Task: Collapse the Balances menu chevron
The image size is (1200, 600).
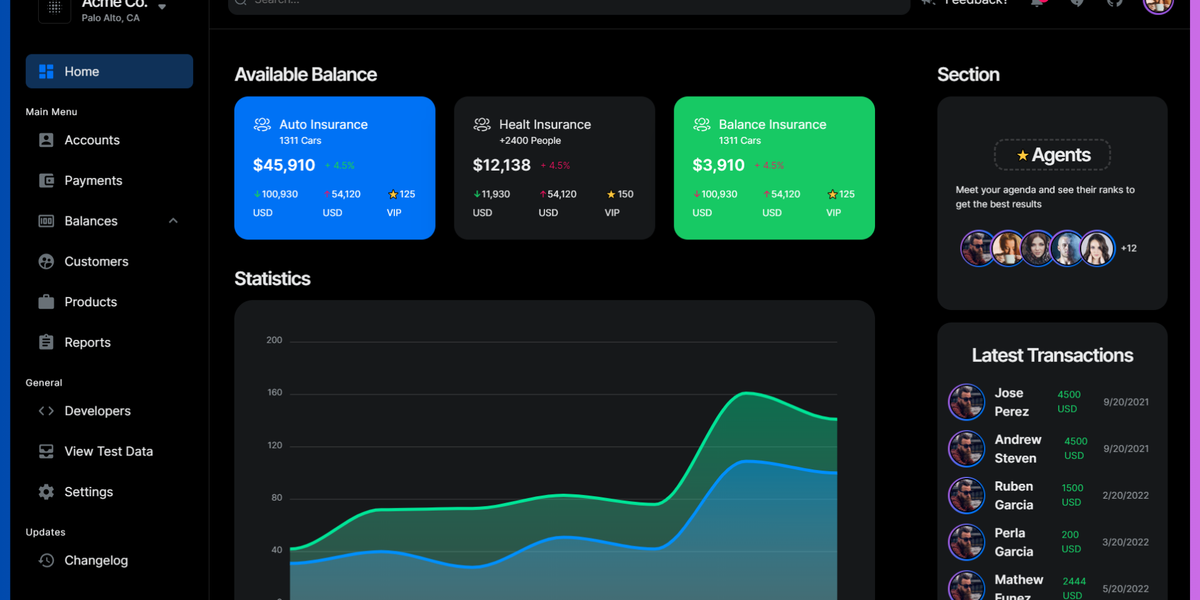Action: (172, 220)
